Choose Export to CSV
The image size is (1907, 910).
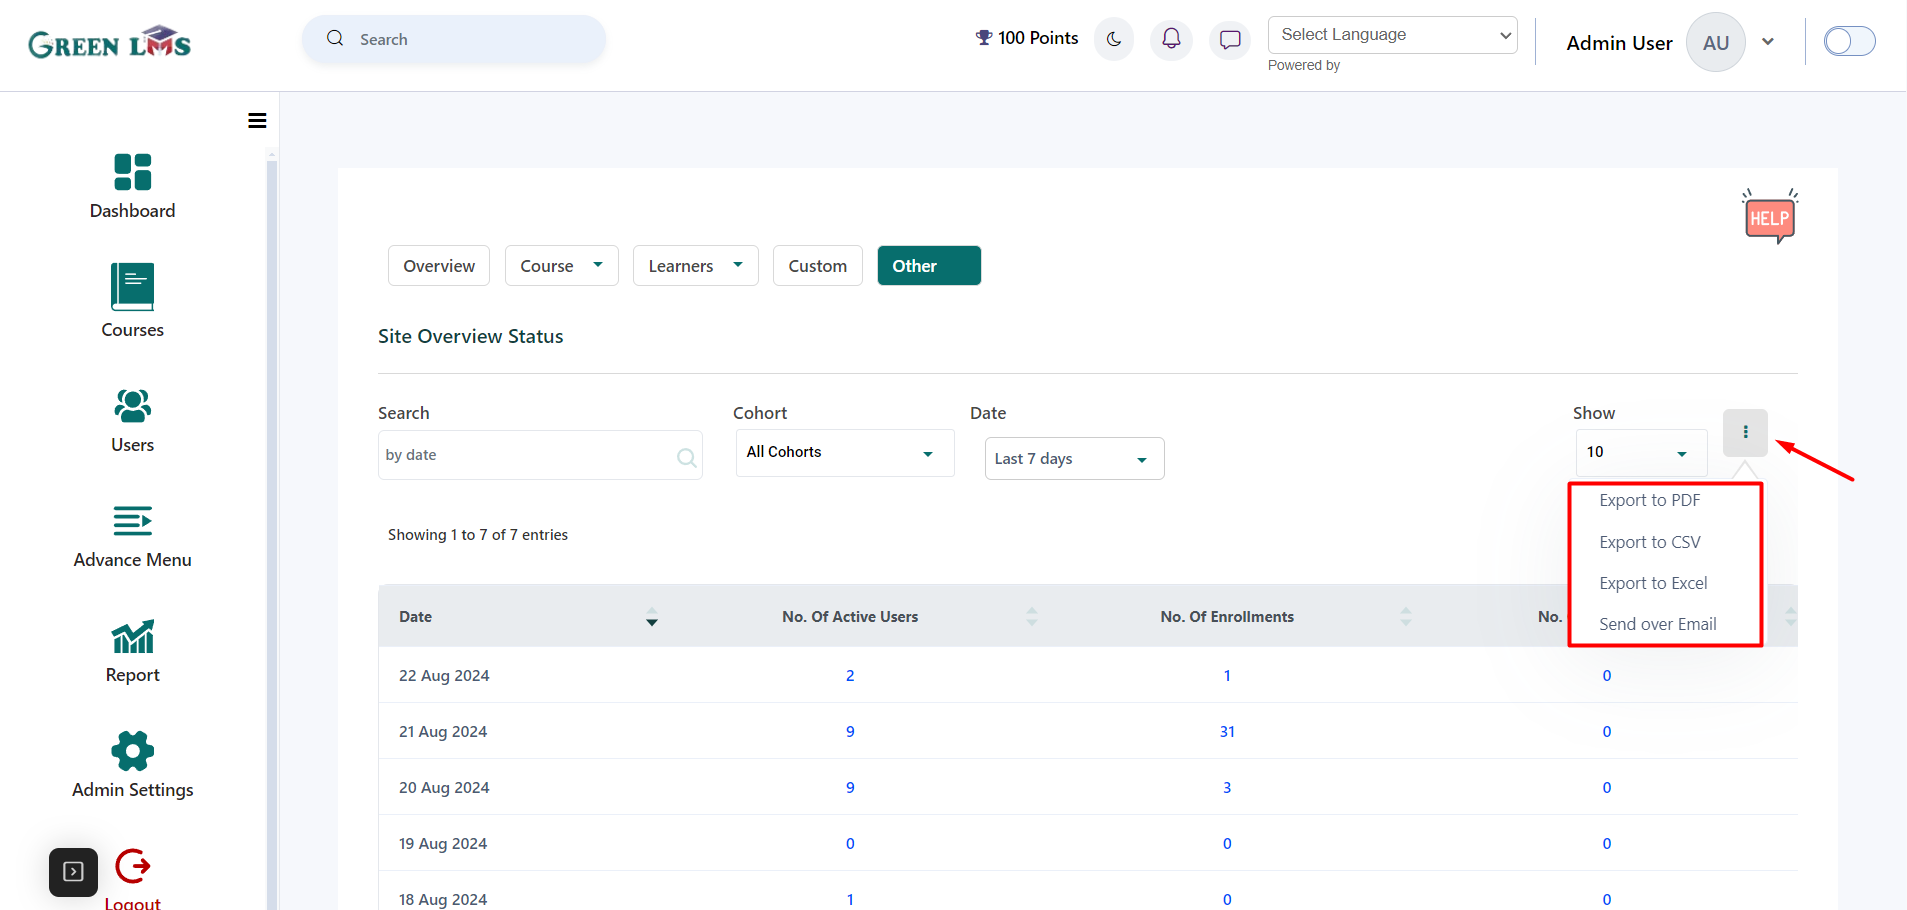pyautogui.click(x=1649, y=542)
